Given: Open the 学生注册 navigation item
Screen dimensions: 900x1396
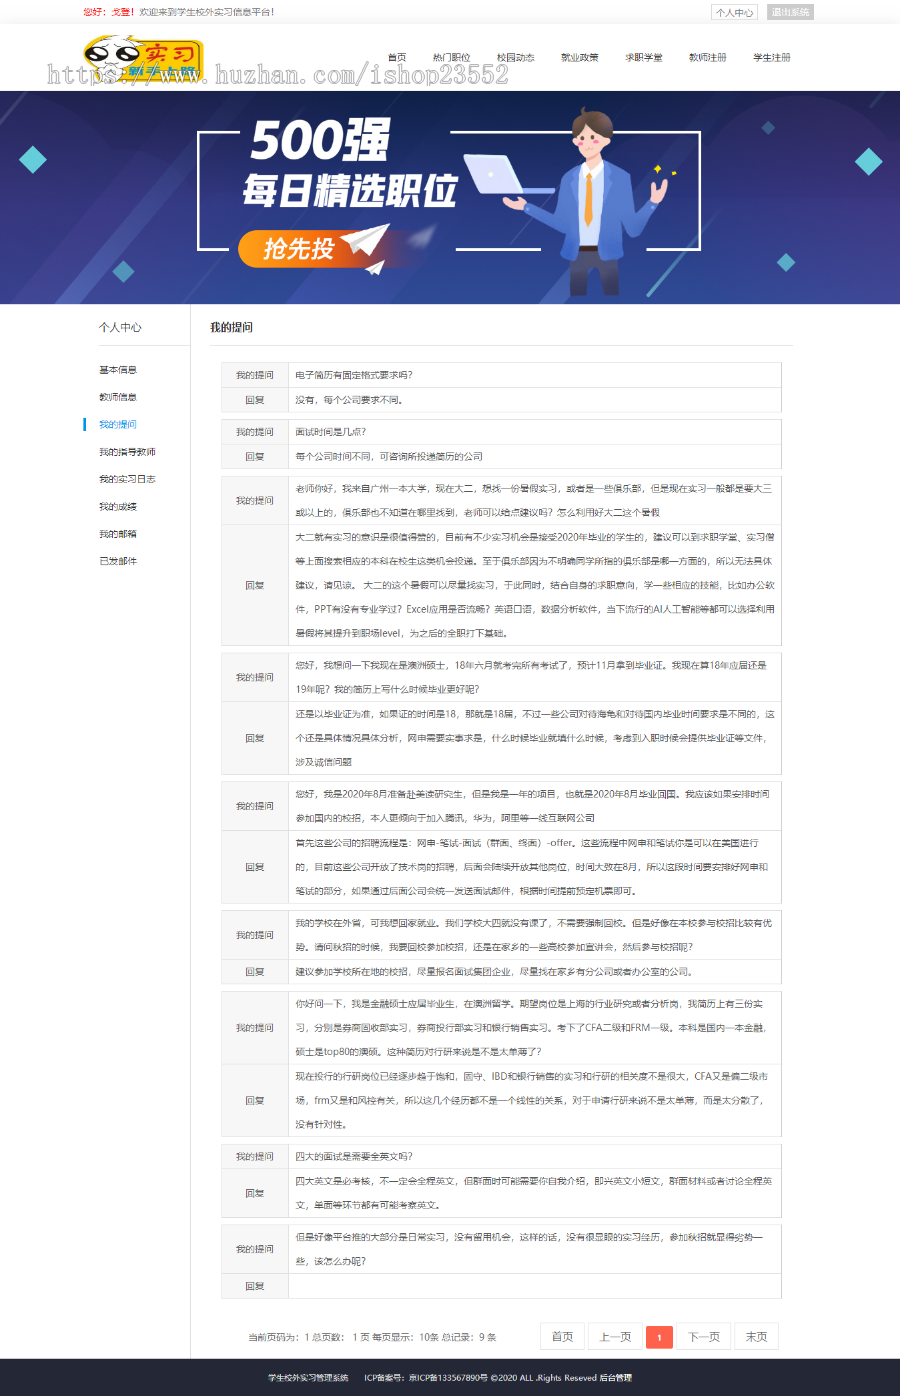Looking at the screenshot, I should pyautogui.click(x=771, y=58).
